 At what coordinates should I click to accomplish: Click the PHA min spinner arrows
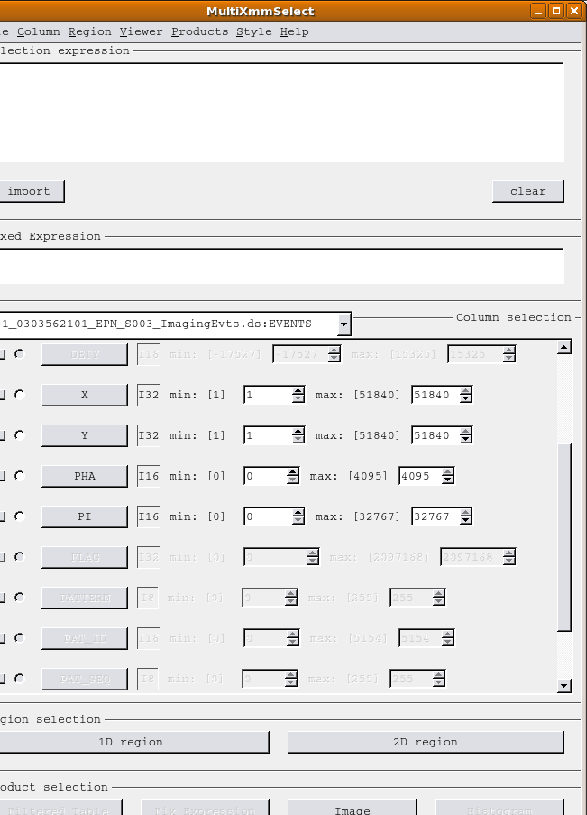pos(293,476)
